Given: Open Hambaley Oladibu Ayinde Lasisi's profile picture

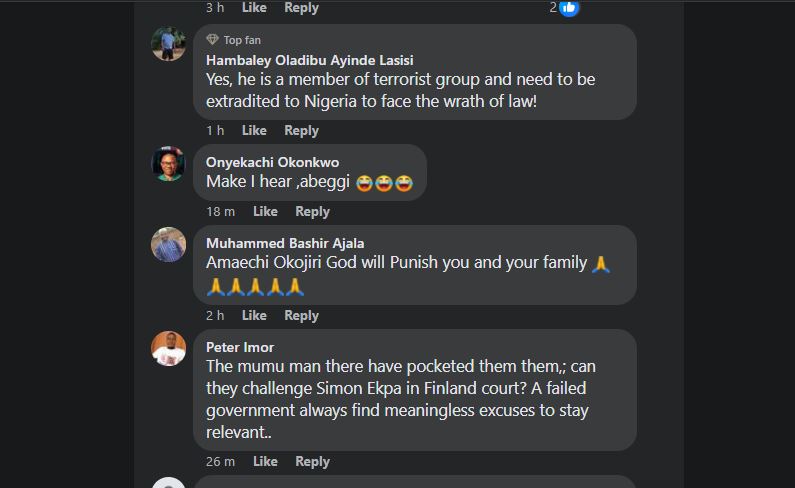Looking at the screenshot, I should click(168, 43).
